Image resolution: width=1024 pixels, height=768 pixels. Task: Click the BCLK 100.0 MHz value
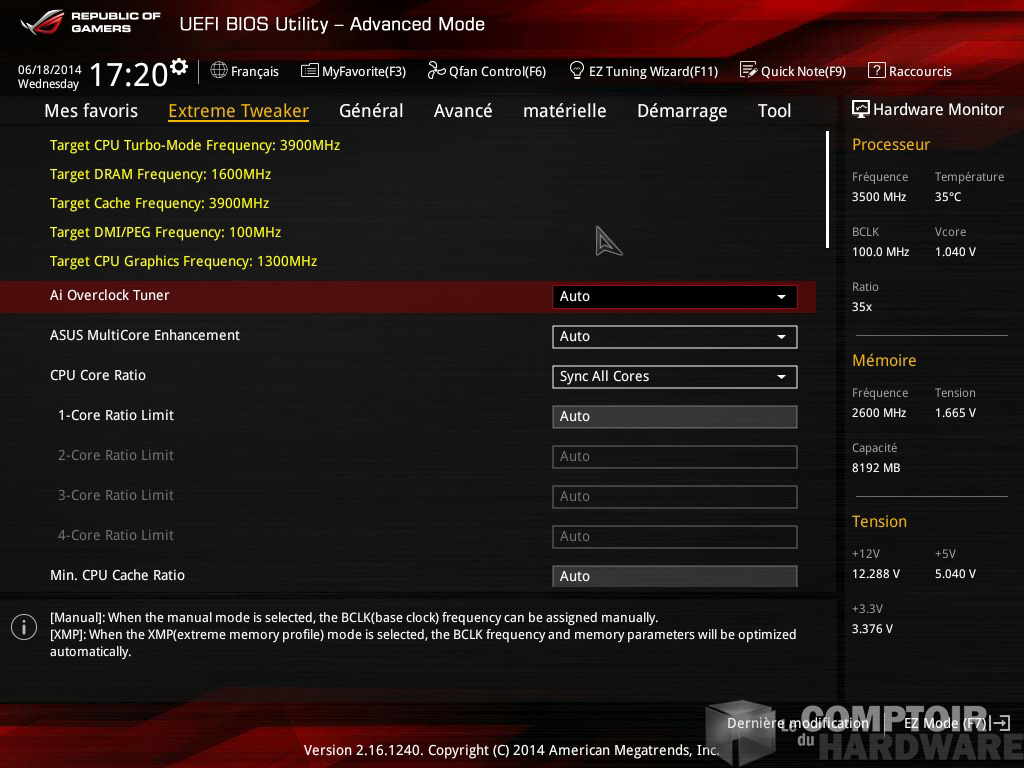pyautogui.click(x=880, y=252)
